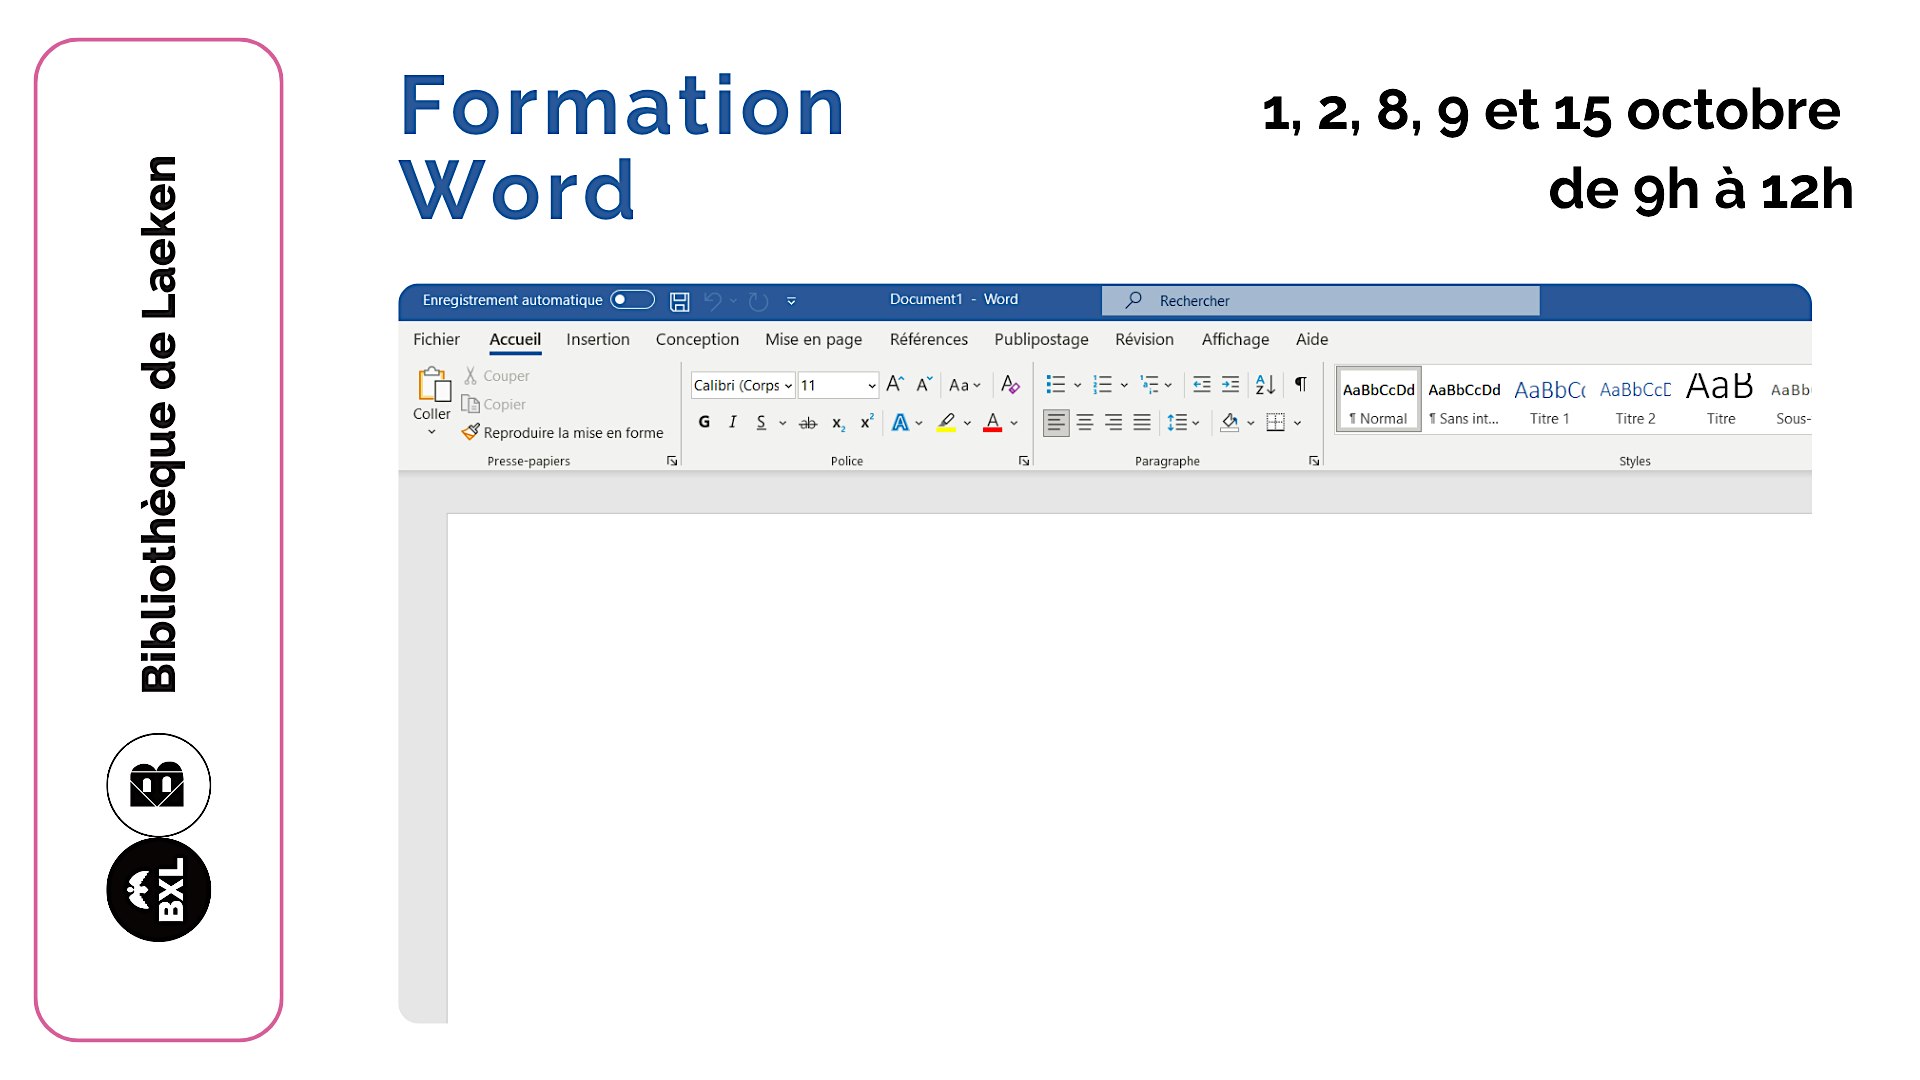Click the sort A-Z icon

tap(1265, 384)
